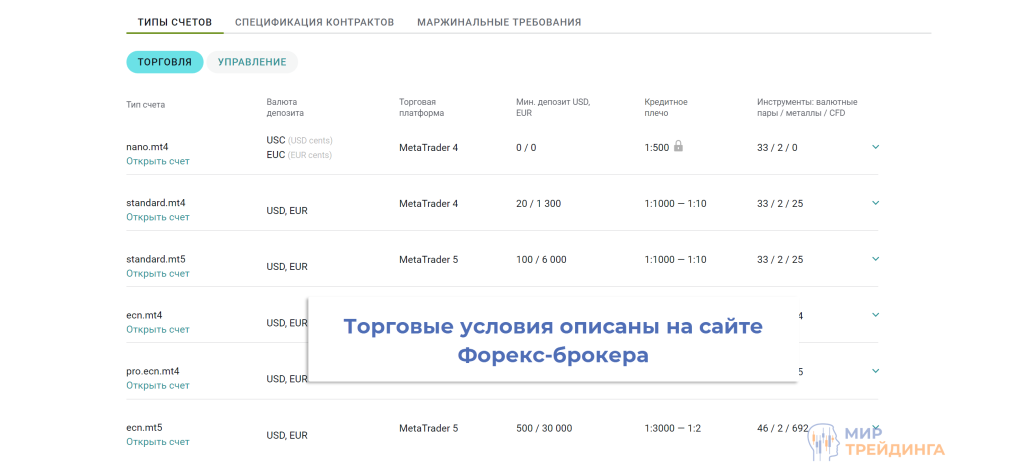Click Открыть счет under nano.mt4

click(157, 161)
